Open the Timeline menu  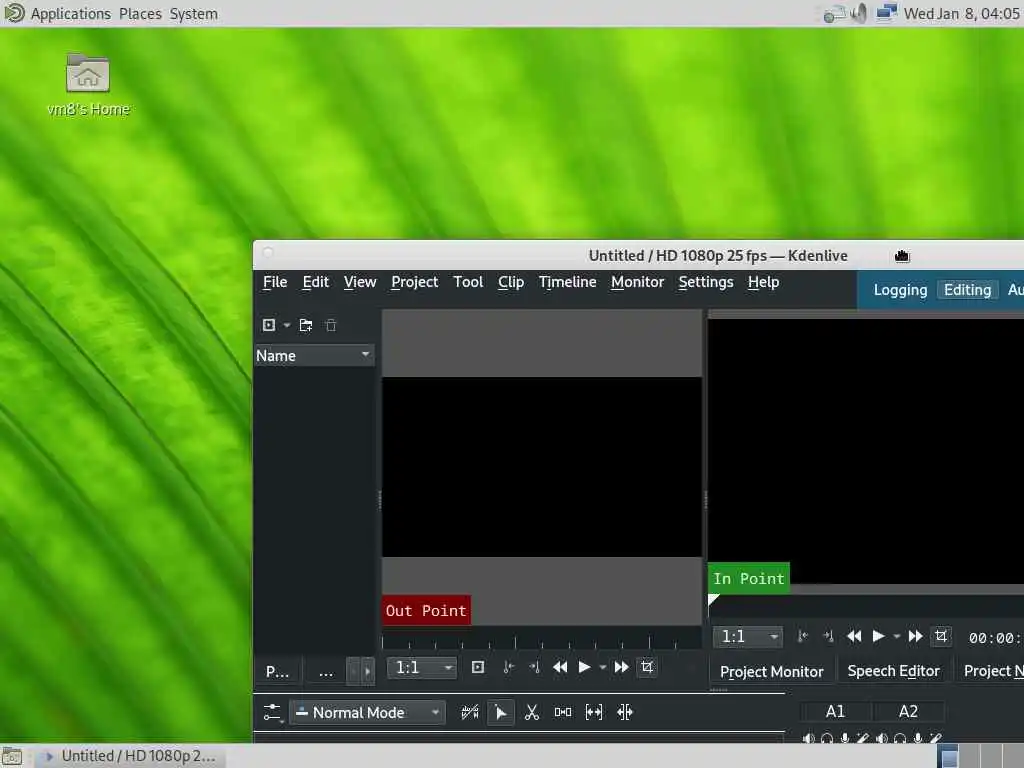568,282
